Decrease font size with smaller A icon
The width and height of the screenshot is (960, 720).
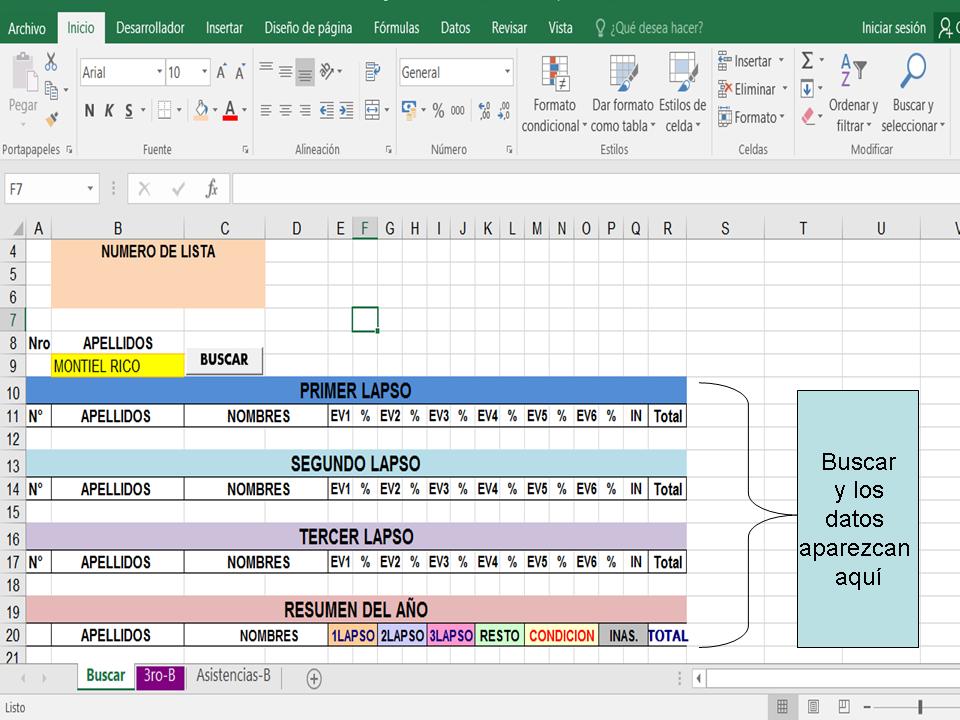[240, 73]
